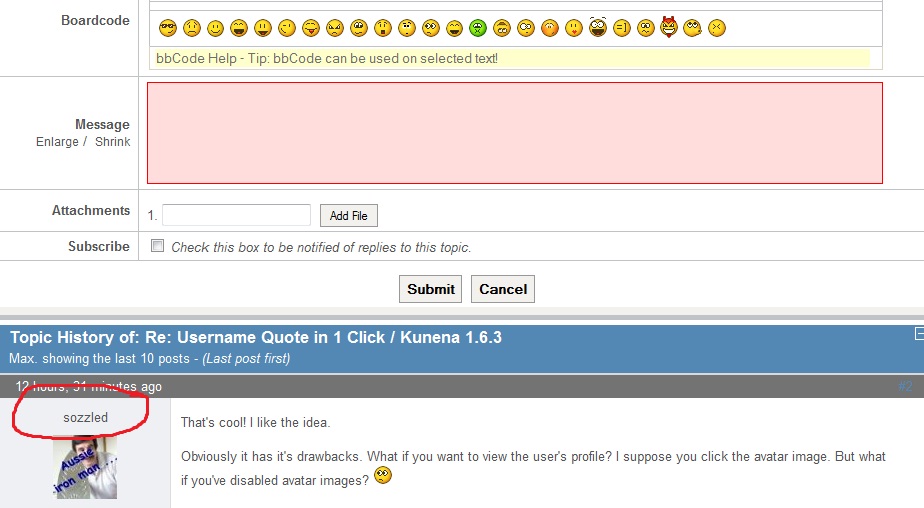Click the attachment file input field
This screenshot has width=924, height=508.
[x=236, y=215]
